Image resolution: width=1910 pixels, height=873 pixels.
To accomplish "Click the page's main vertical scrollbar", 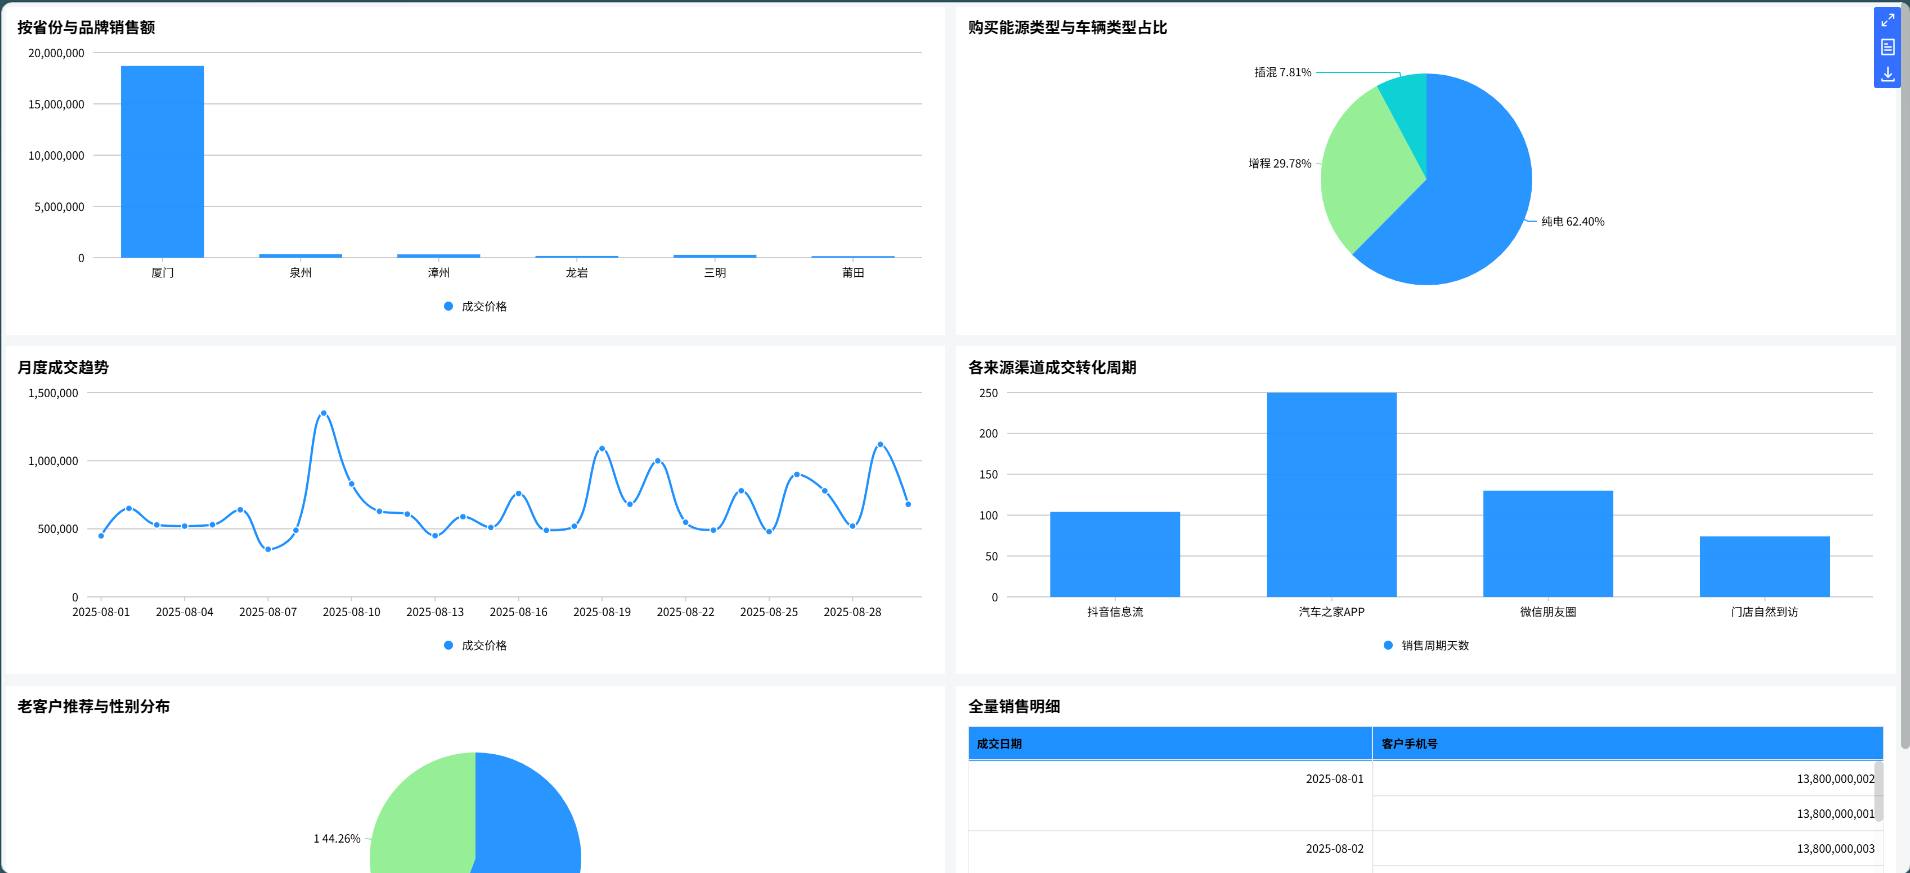I will (1904, 375).
